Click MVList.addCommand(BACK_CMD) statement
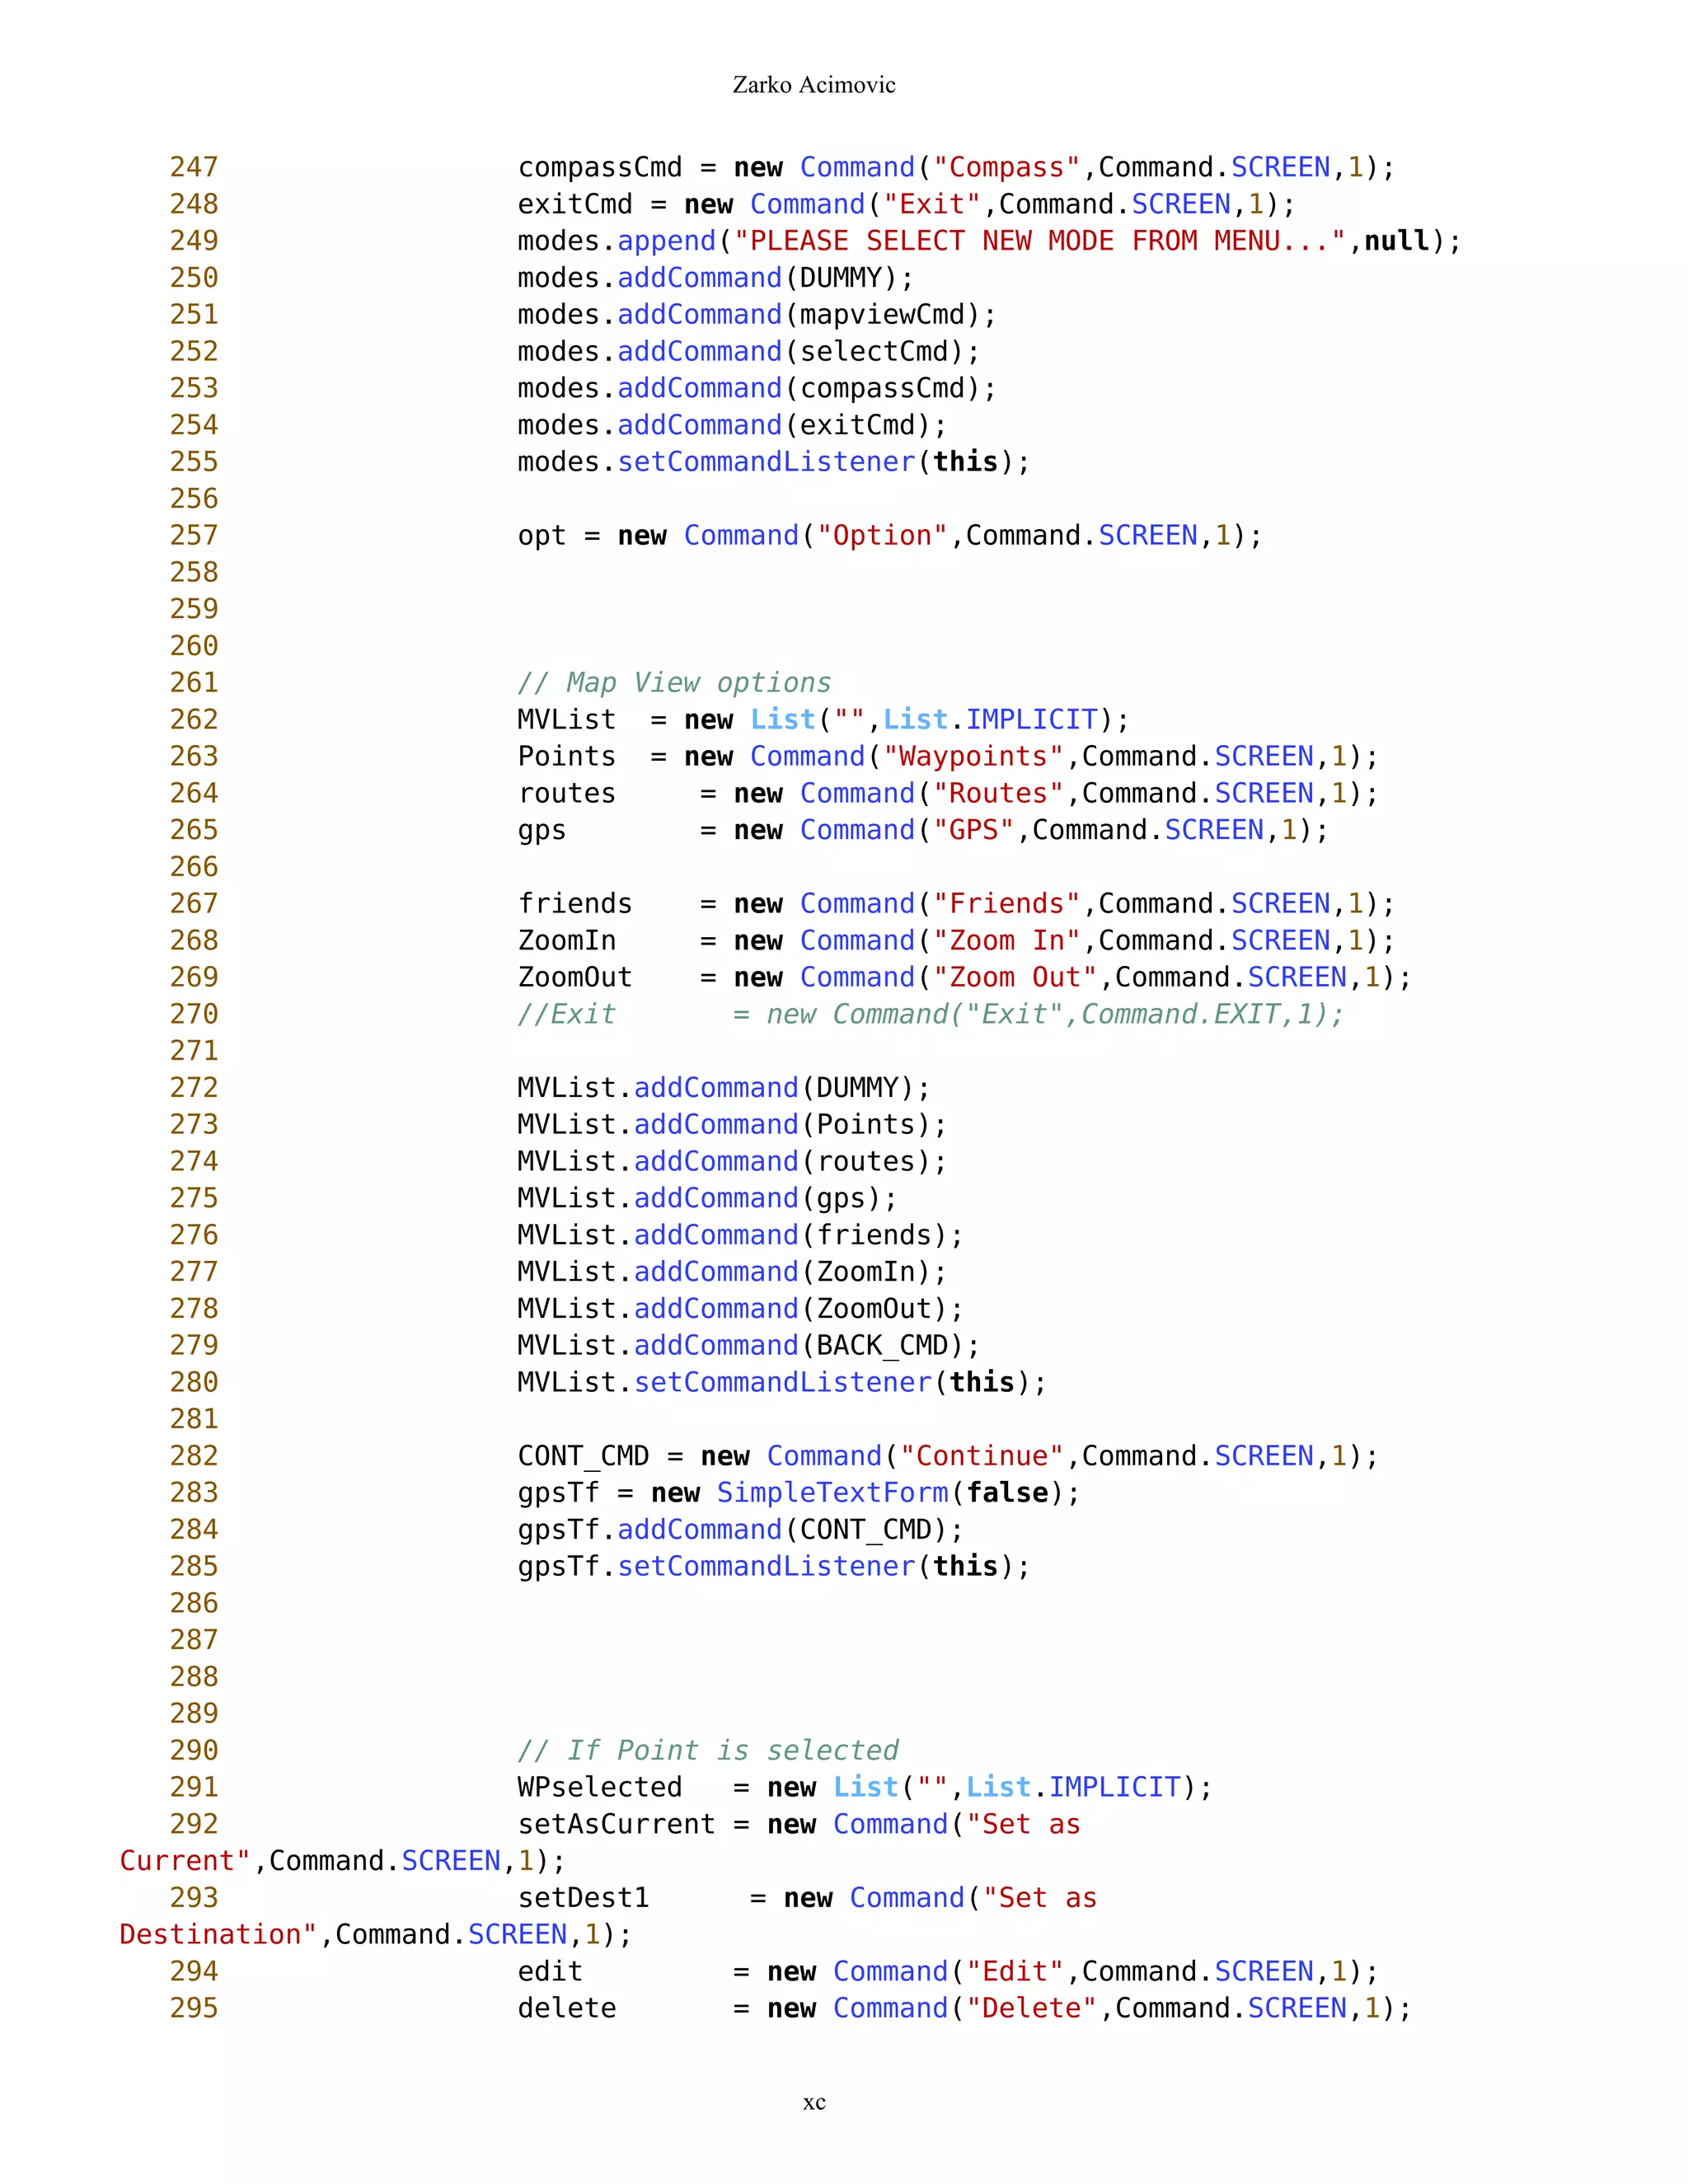 click(x=748, y=1346)
